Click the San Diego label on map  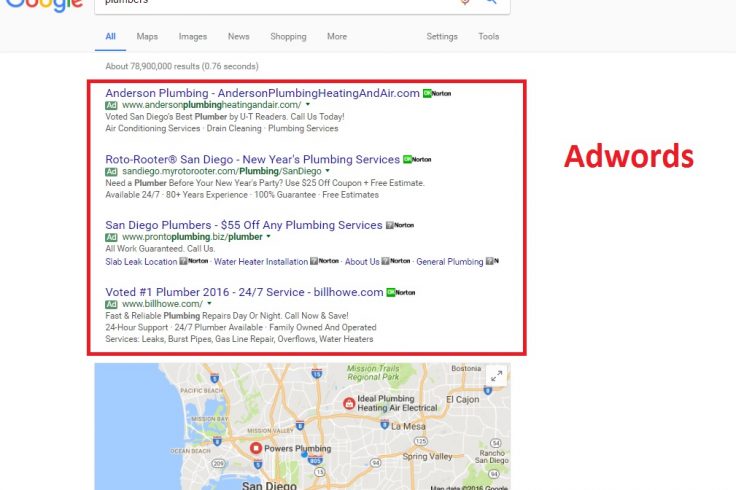pyautogui.click(x=269, y=485)
